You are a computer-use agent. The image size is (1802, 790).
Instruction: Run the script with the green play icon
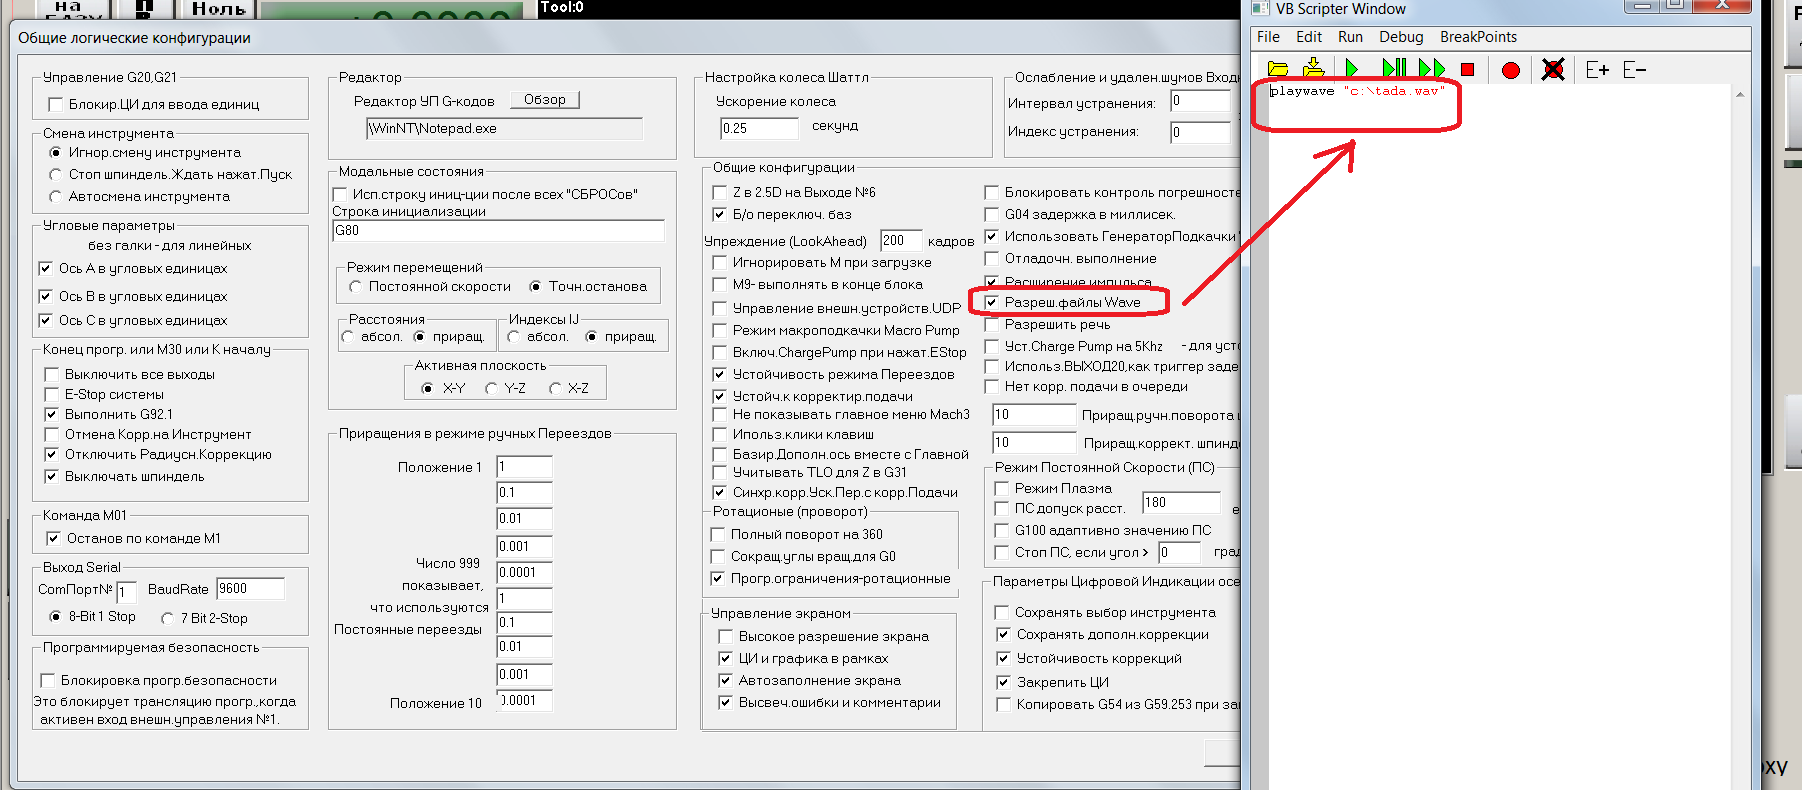(x=1352, y=69)
